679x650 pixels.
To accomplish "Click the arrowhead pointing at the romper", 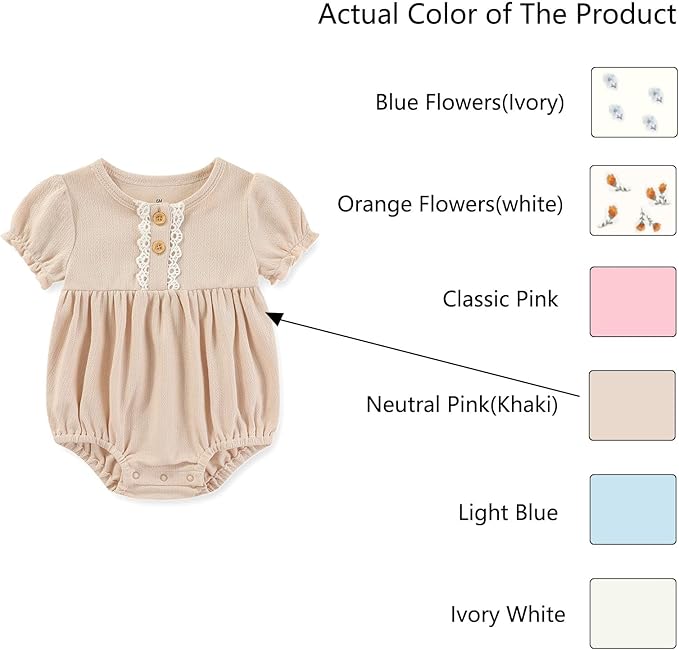I will [x=275, y=318].
